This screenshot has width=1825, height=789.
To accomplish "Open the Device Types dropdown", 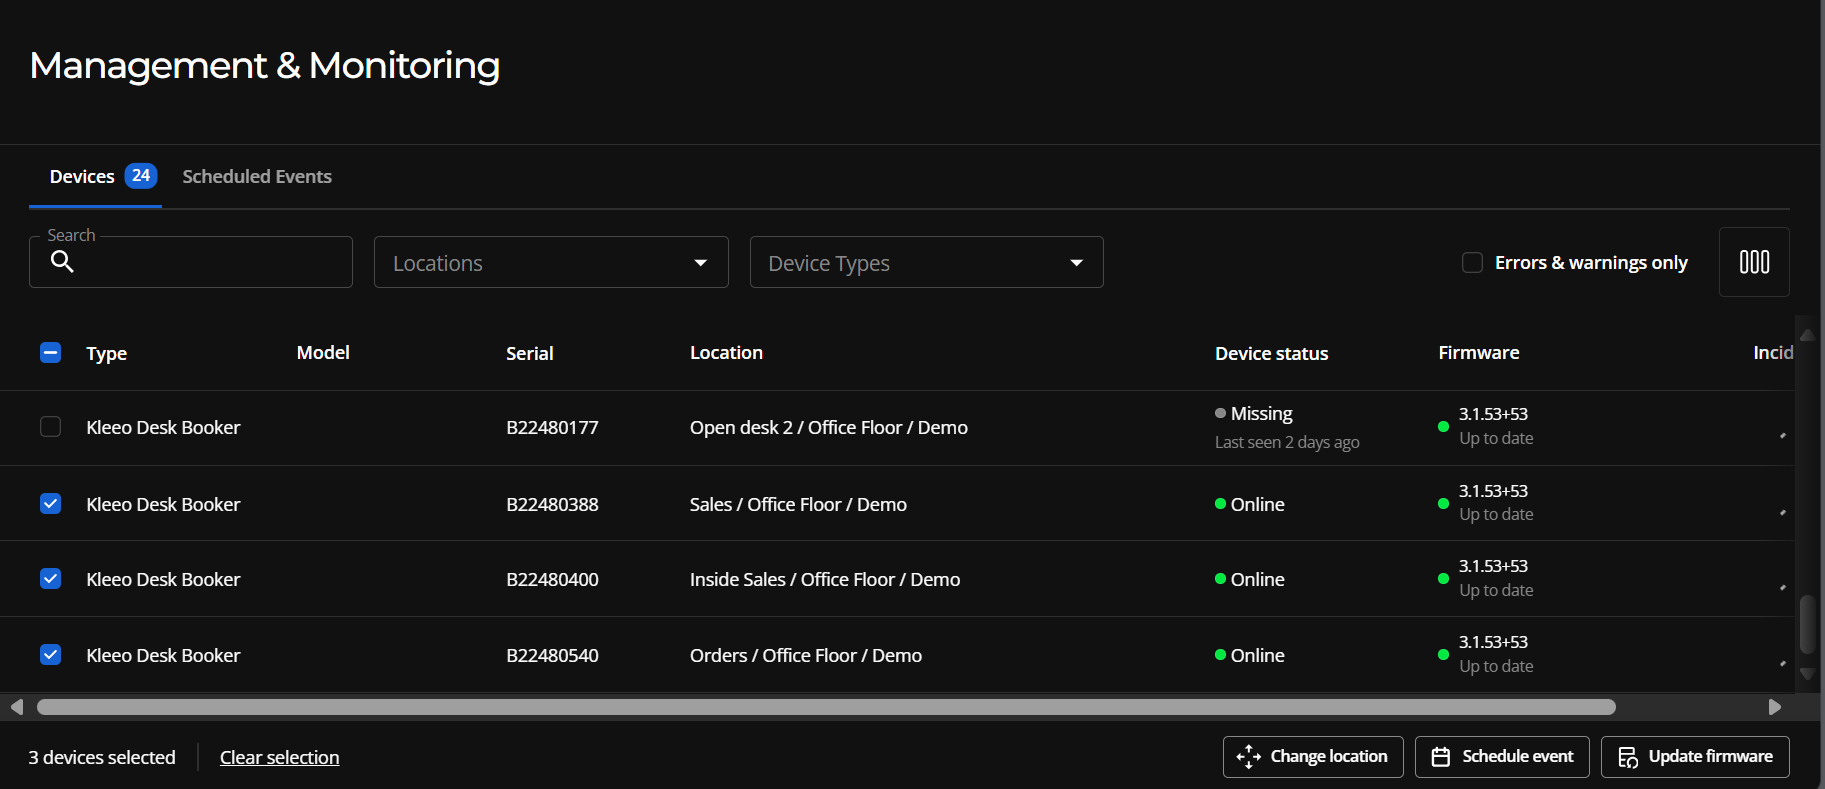I will (x=927, y=262).
